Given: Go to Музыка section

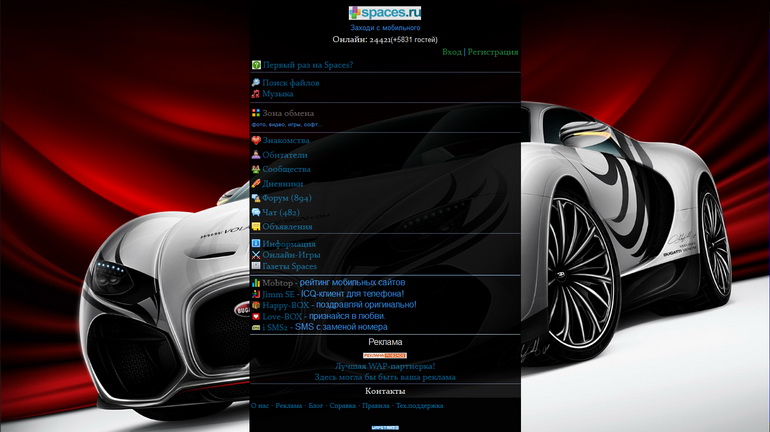Looking at the screenshot, I should 277,93.
